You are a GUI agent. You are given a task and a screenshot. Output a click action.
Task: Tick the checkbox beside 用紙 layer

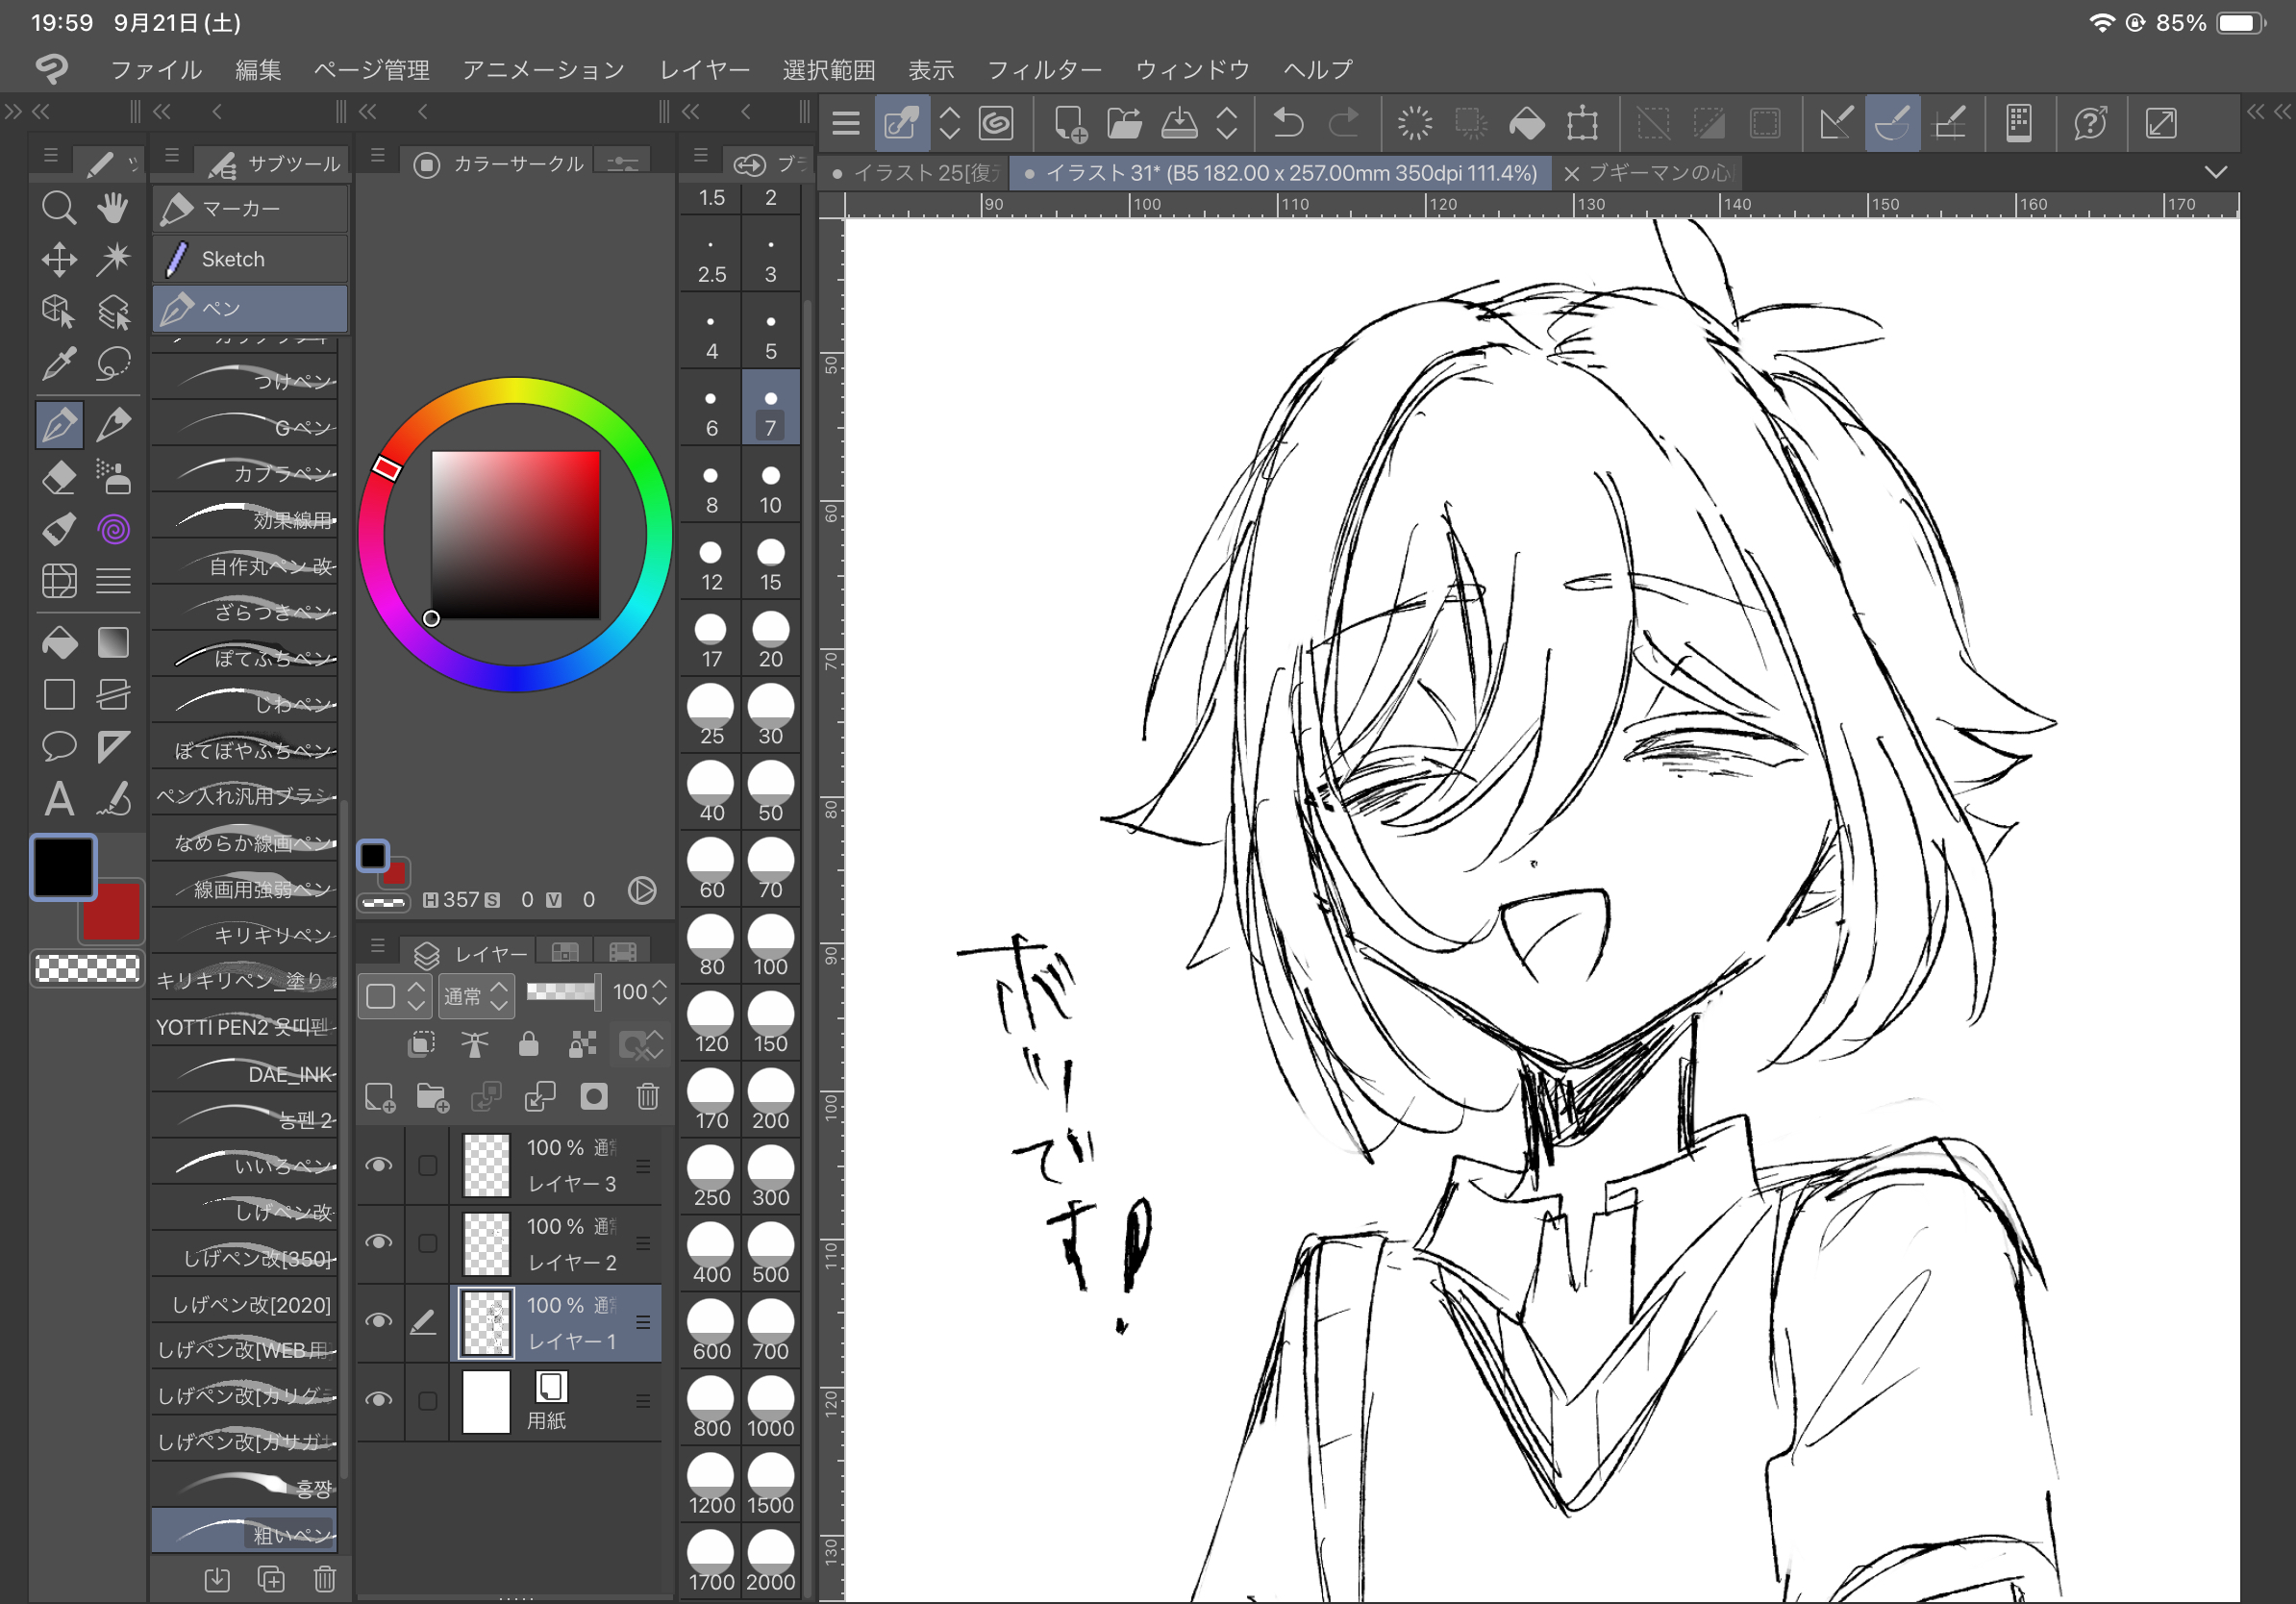tap(427, 1400)
